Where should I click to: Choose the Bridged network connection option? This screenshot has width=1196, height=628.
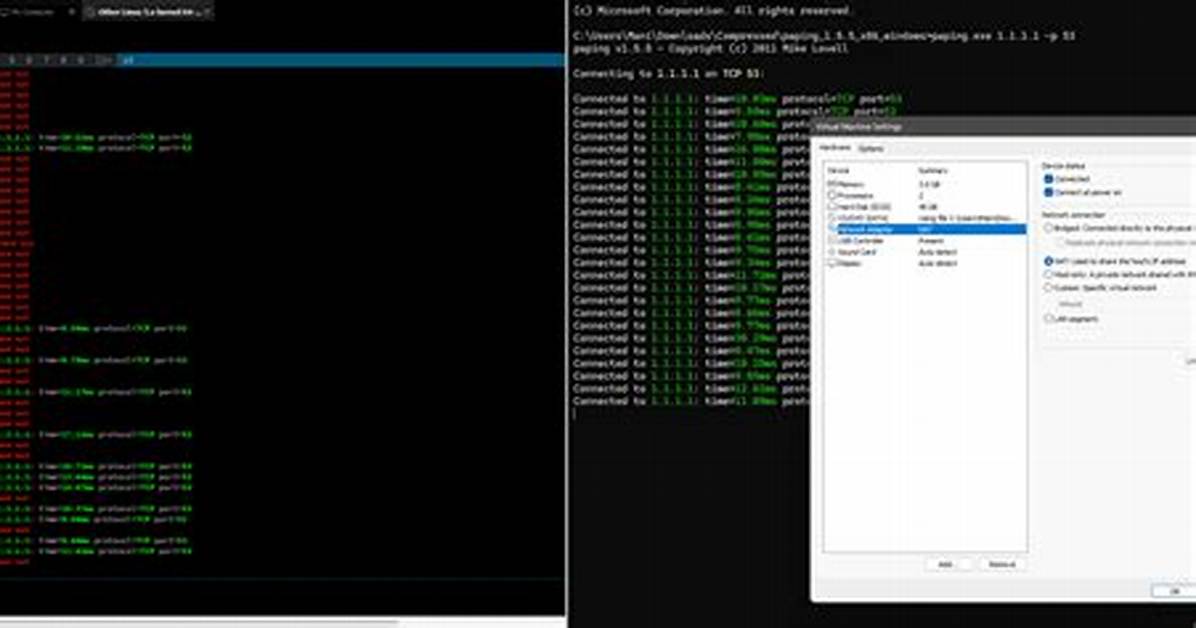(1049, 228)
